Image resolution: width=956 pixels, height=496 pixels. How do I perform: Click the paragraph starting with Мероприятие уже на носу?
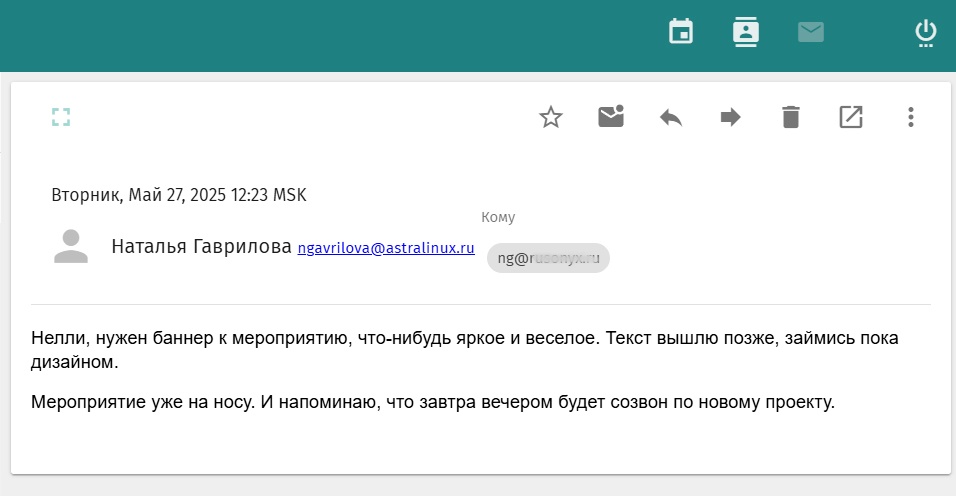433,402
